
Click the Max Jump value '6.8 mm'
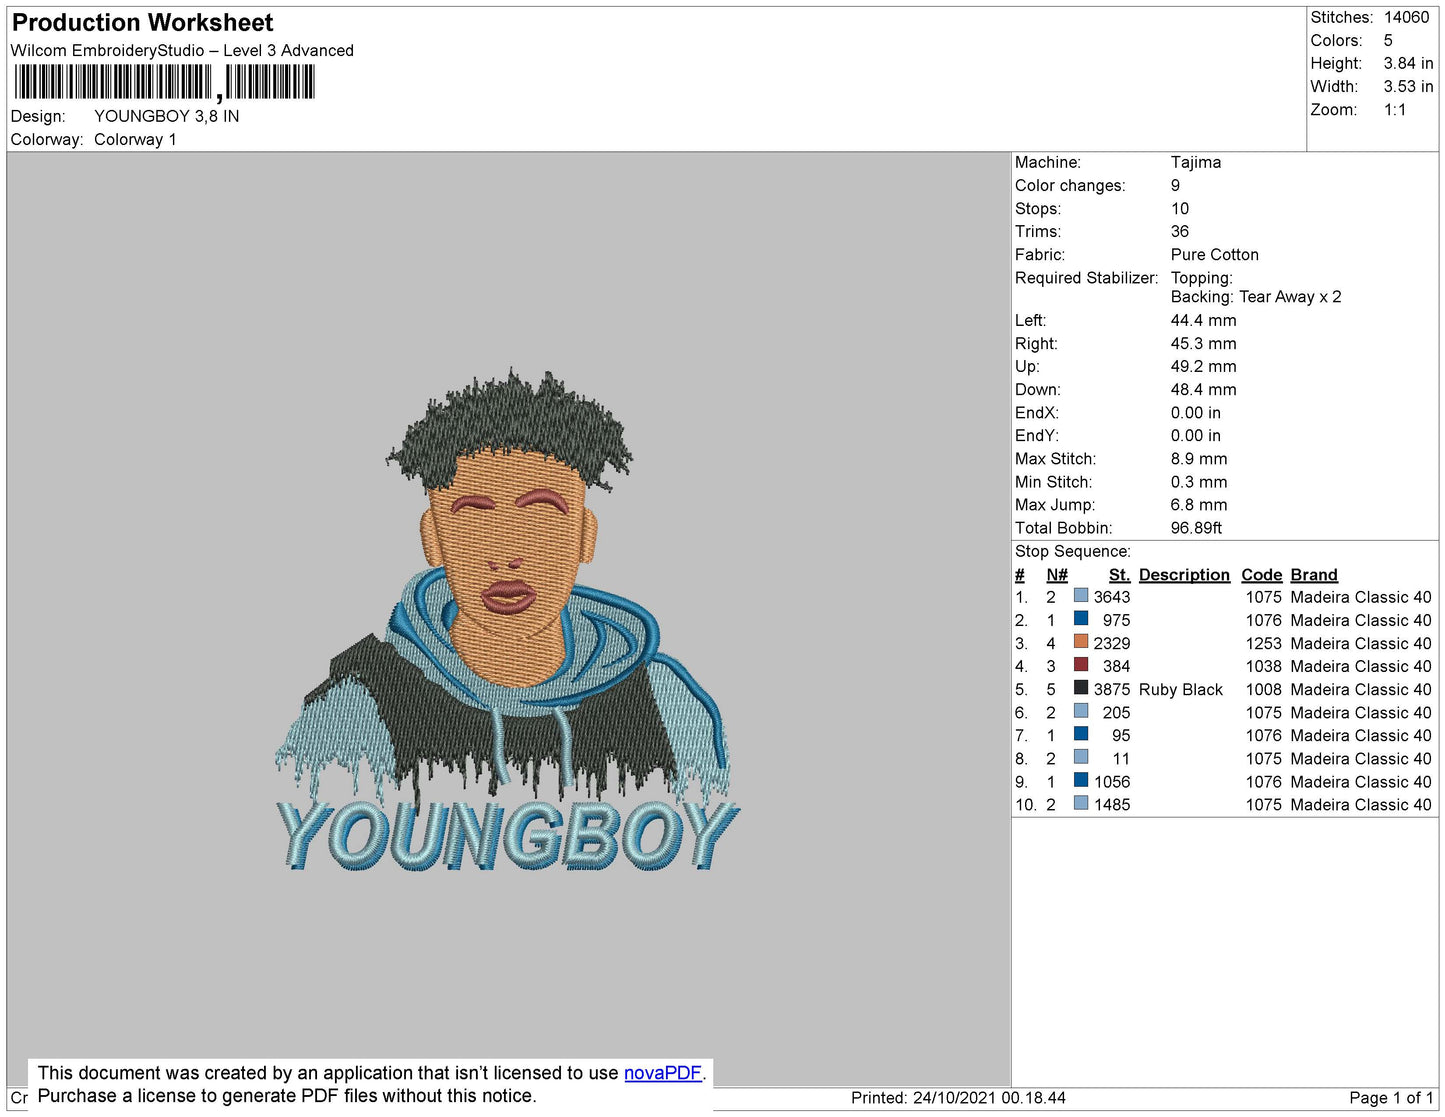tap(1199, 504)
